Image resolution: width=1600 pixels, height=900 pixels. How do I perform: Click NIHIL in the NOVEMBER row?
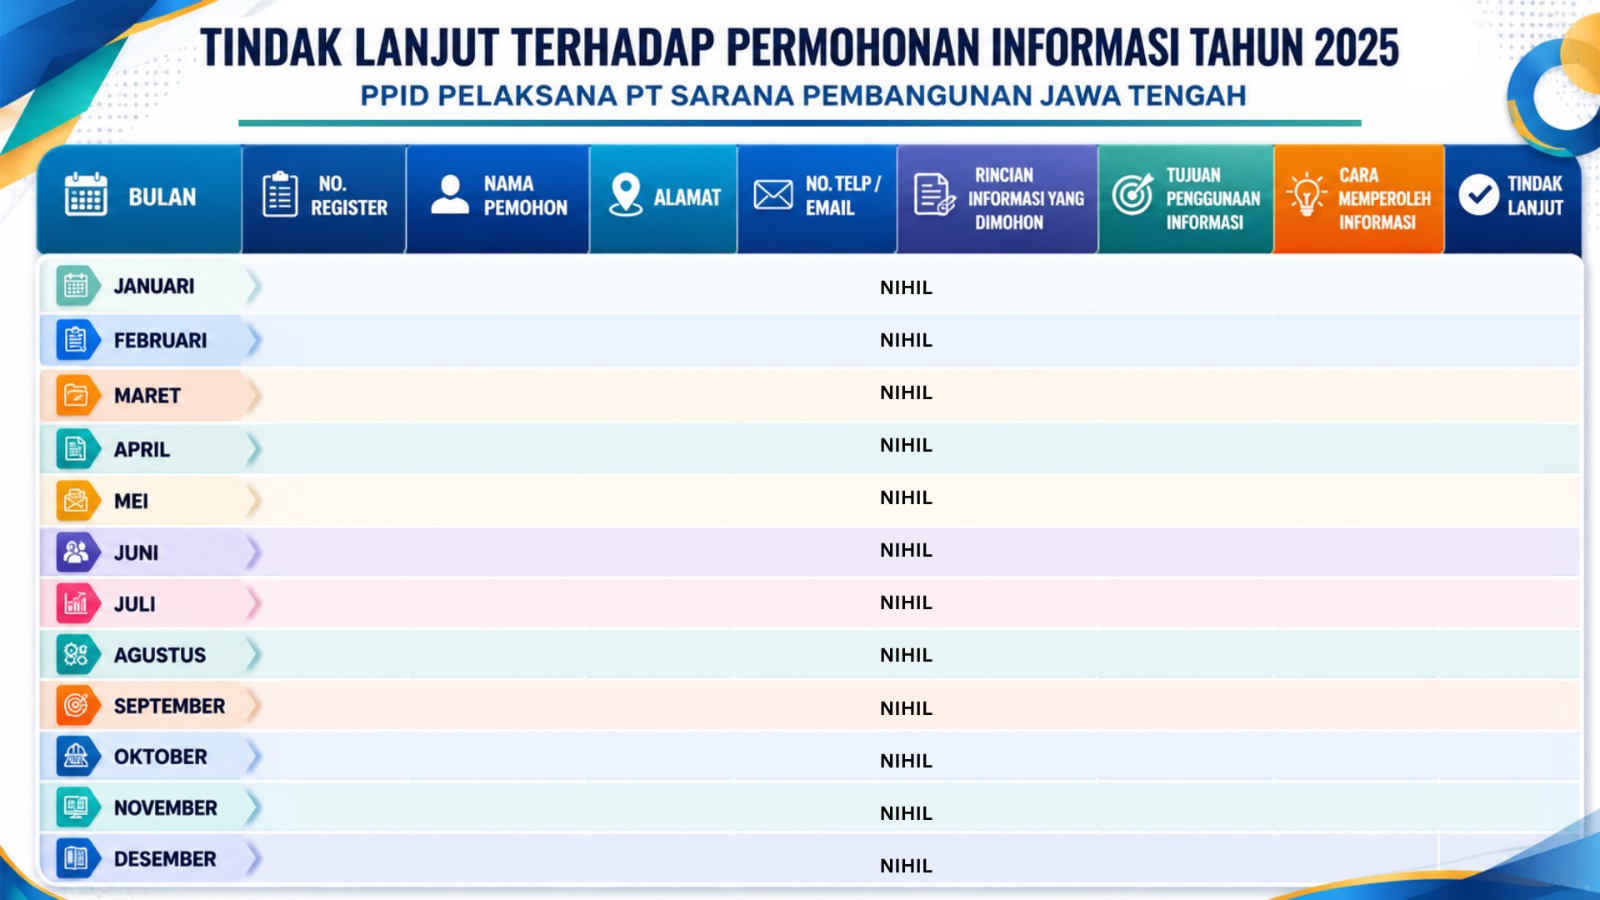[906, 814]
